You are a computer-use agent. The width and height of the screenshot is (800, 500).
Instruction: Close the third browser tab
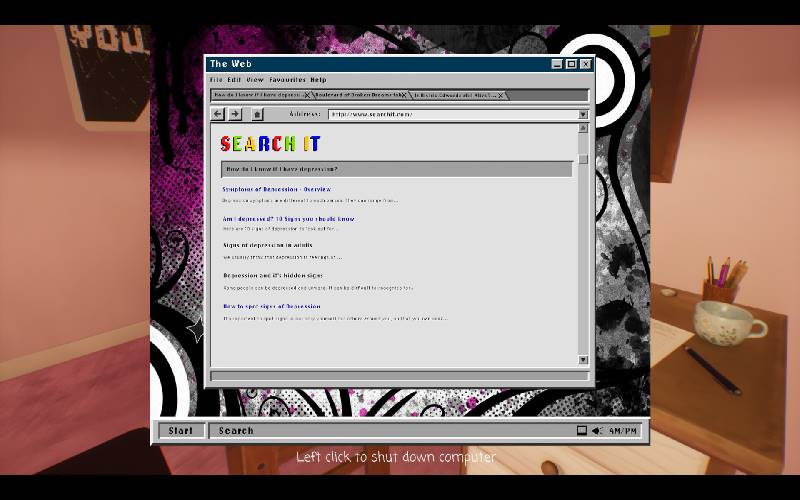501,95
